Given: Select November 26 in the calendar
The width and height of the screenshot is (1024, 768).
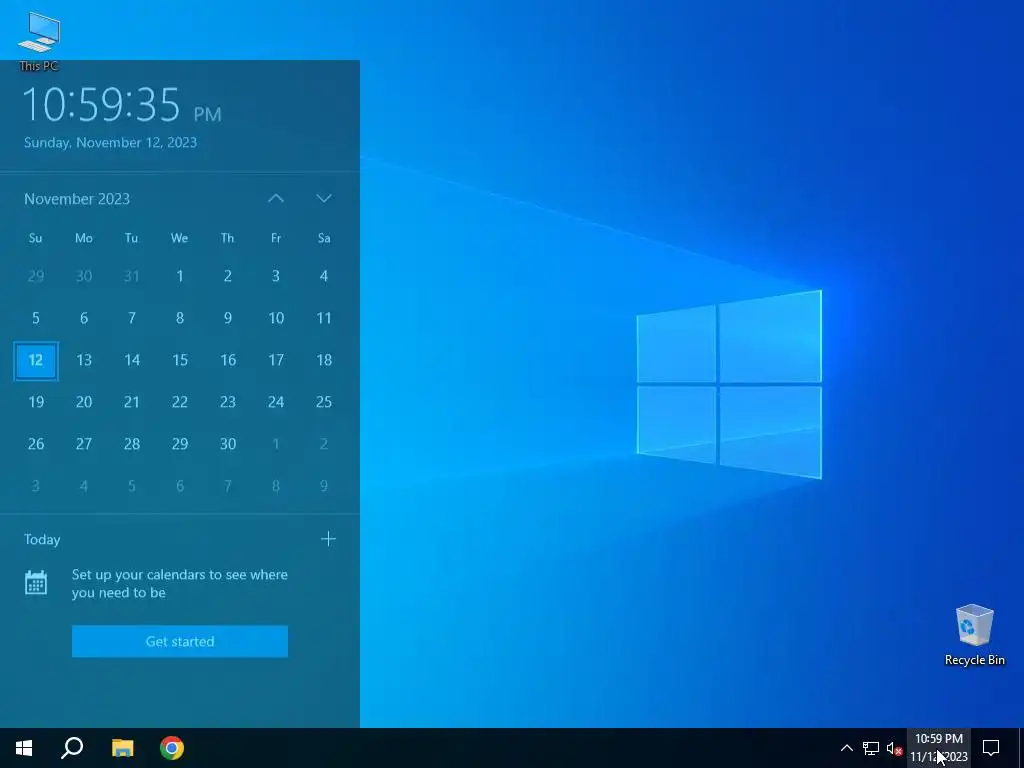Looking at the screenshot, I should 36,444.
